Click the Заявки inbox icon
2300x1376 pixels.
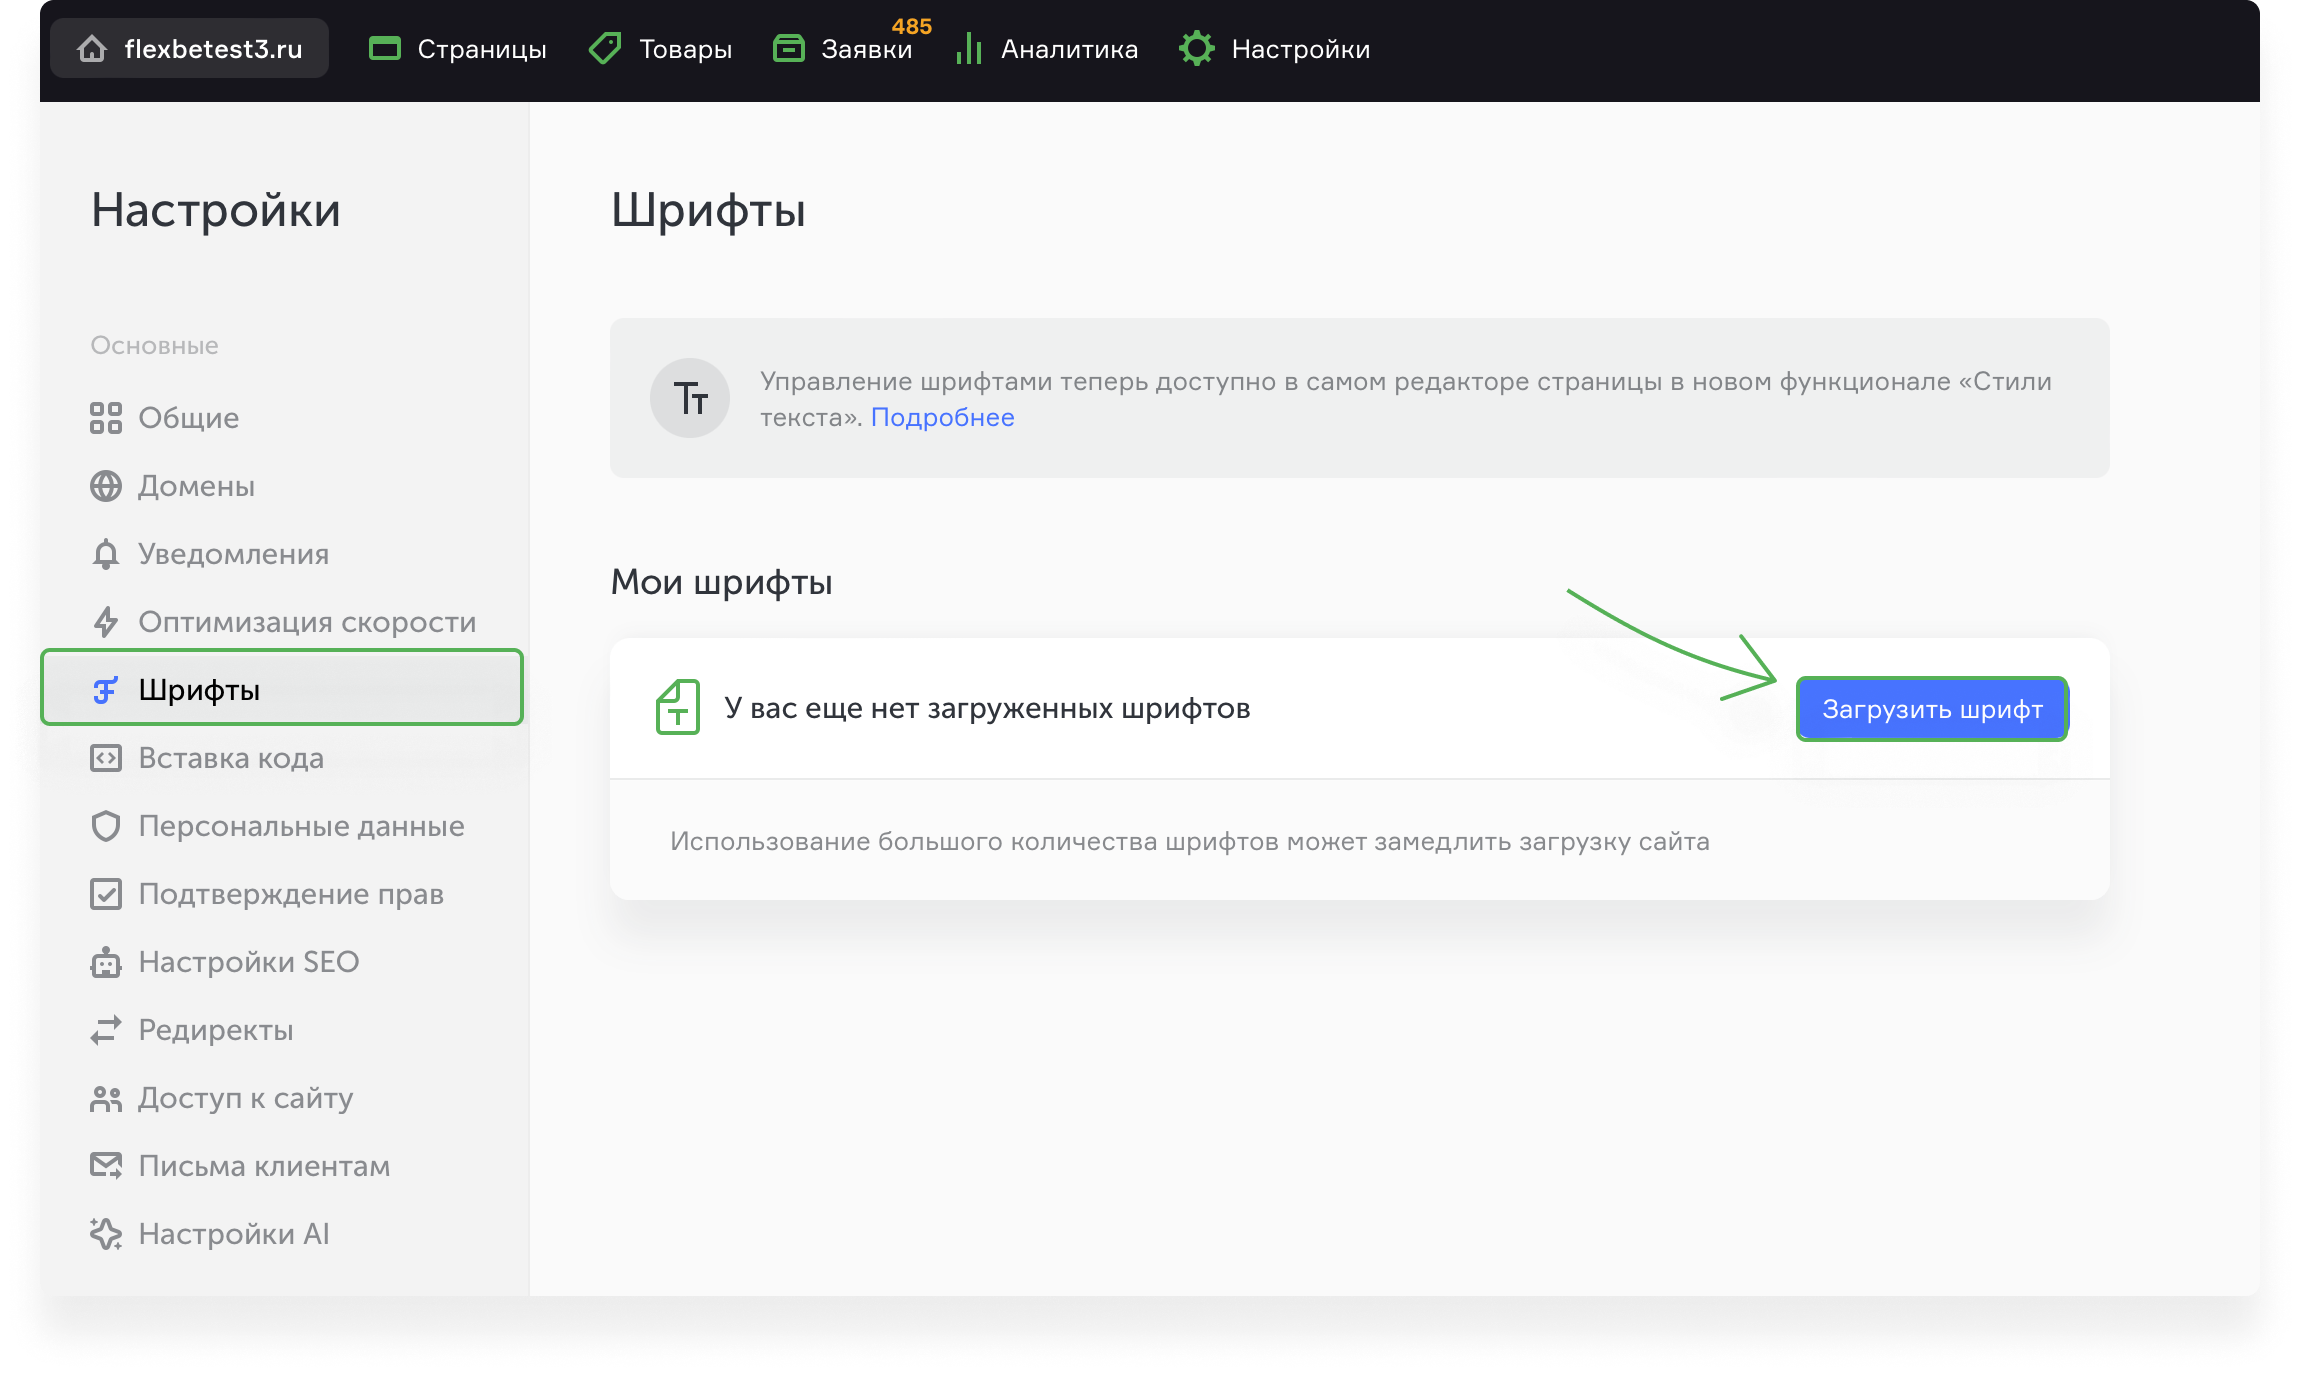coord(789,48)
